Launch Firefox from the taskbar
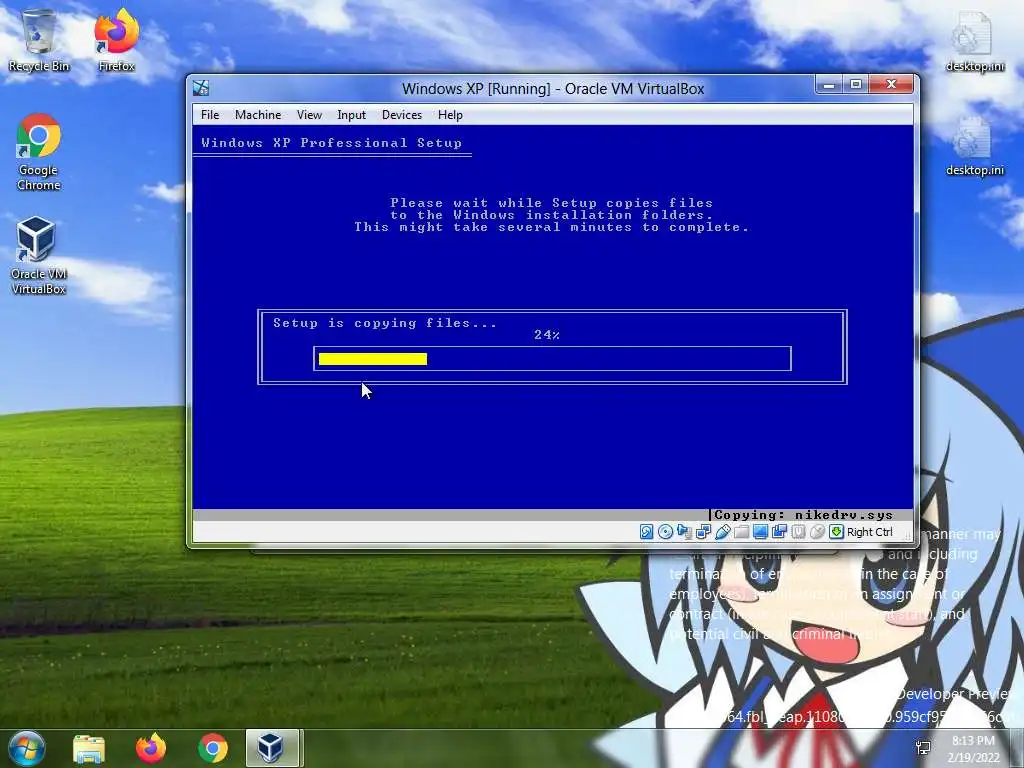This screenshot has width=1024, height=768. tap(151, 748)
